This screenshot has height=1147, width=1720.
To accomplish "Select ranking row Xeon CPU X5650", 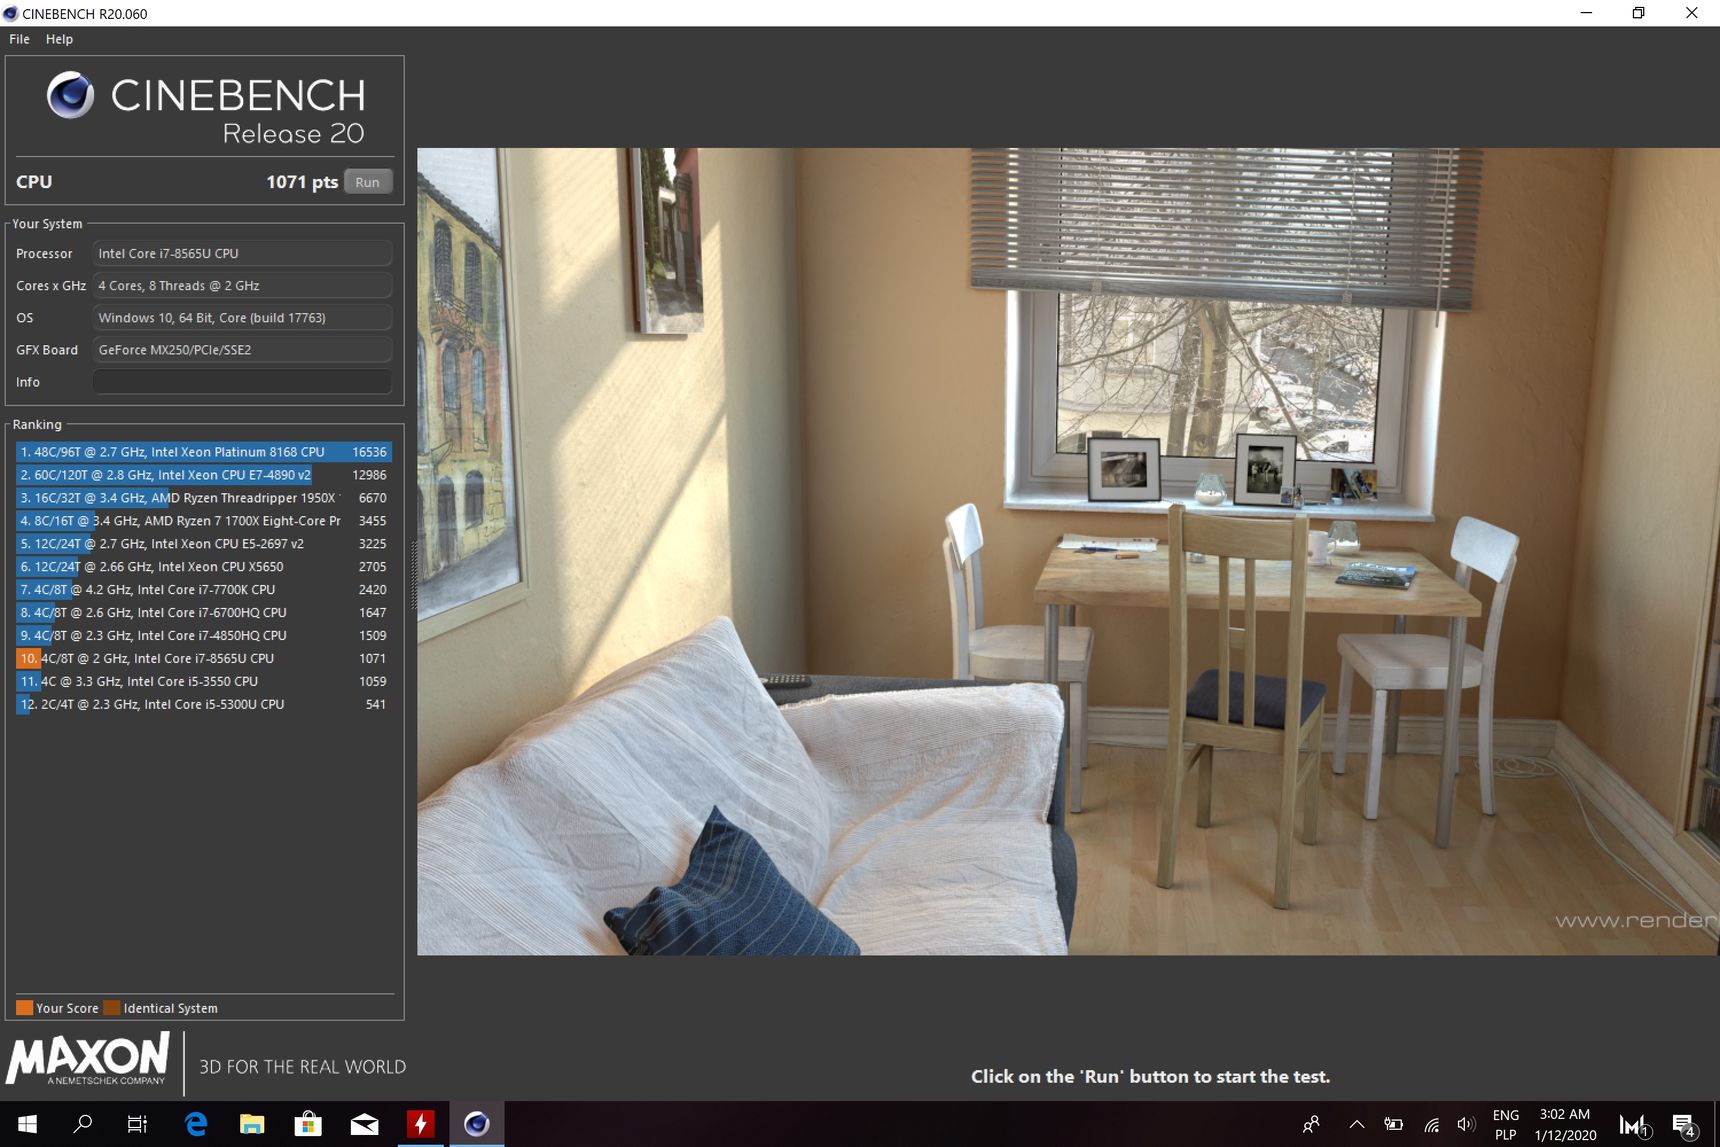I will pos(203,567).
